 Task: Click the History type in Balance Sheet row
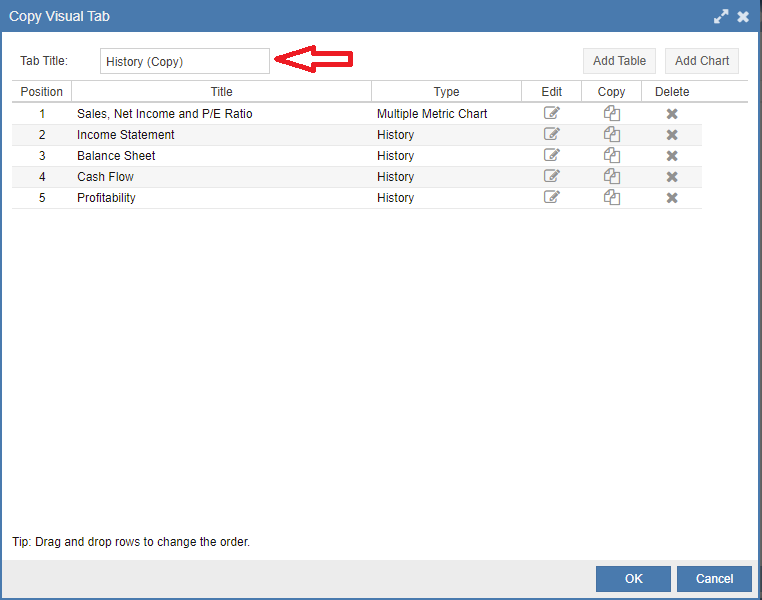pos(396,156)
